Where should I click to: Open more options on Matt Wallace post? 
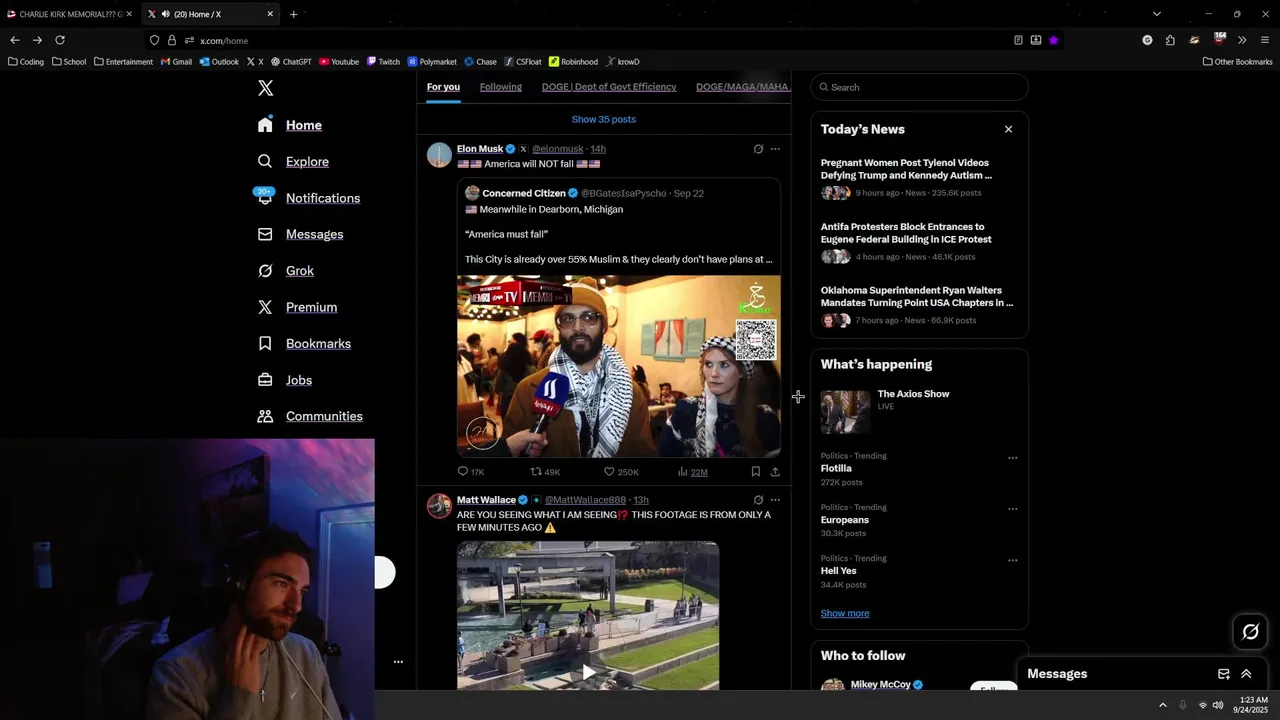[775, 500]
